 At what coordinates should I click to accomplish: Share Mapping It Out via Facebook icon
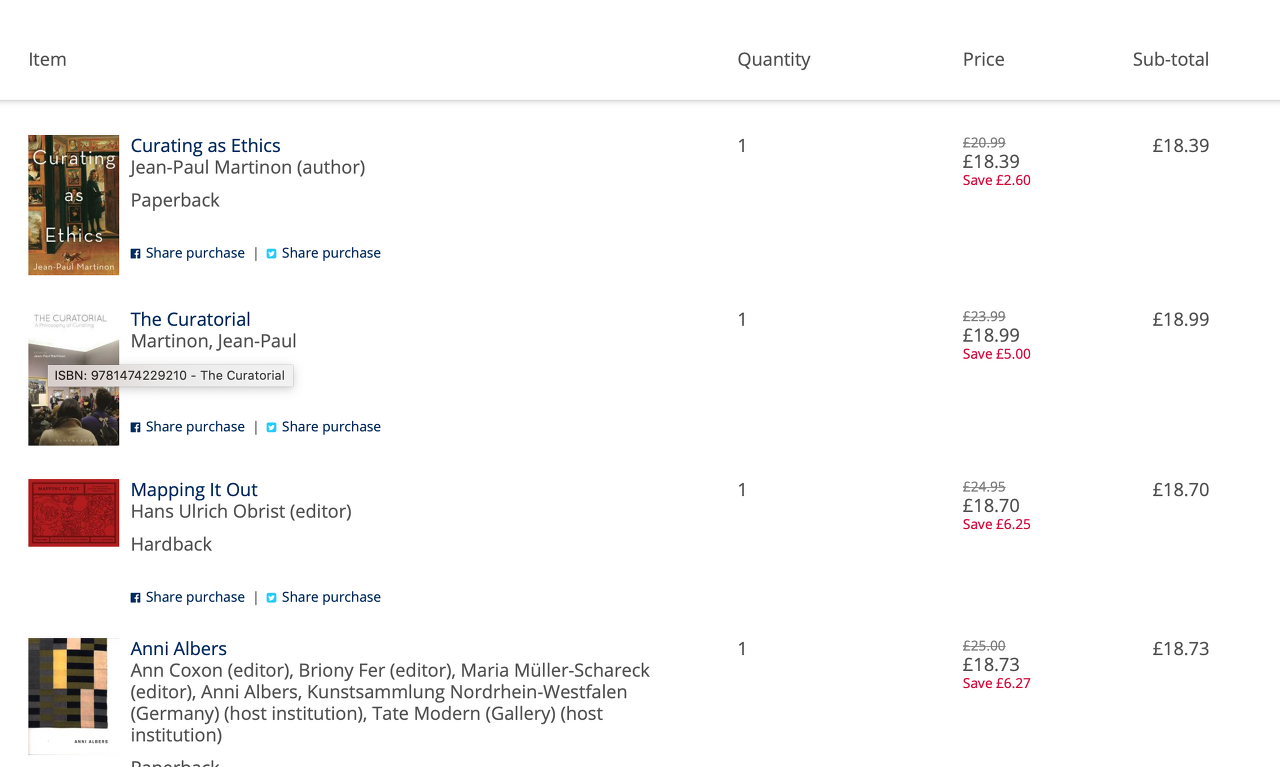click(136, 598)
